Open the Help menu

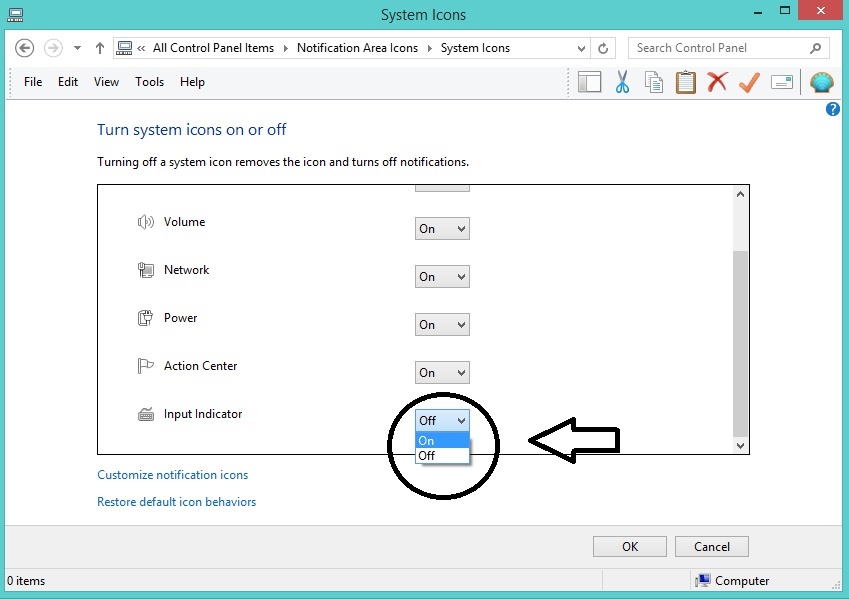[x=192, y=82]
